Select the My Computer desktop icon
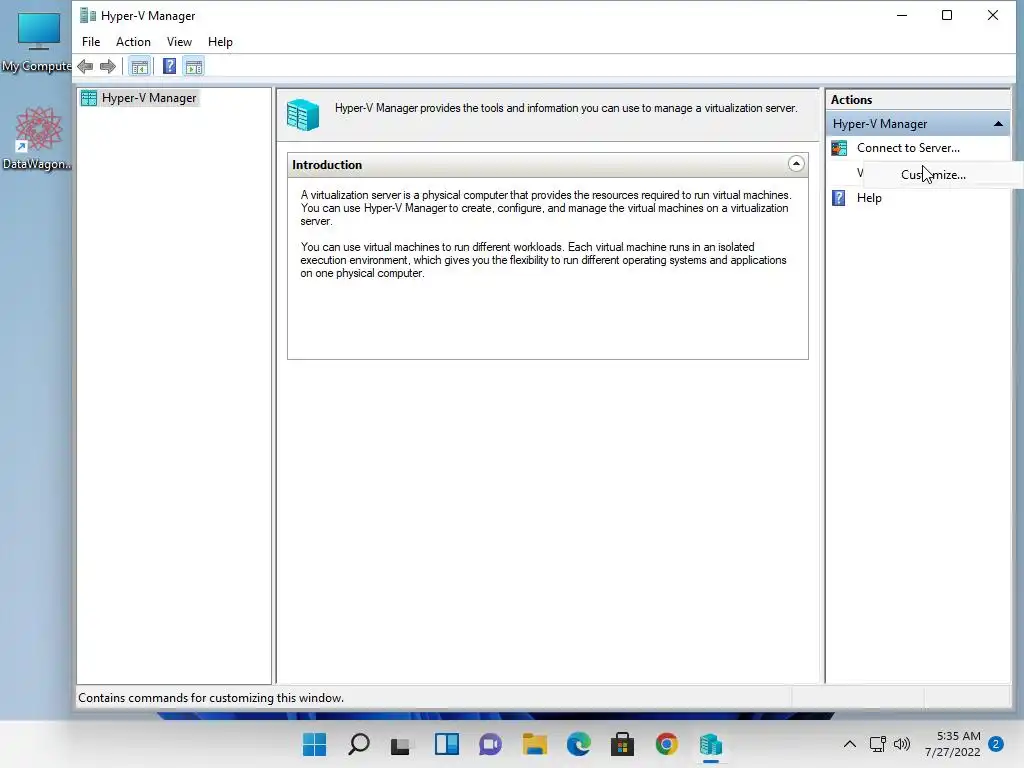 point(37,42)
